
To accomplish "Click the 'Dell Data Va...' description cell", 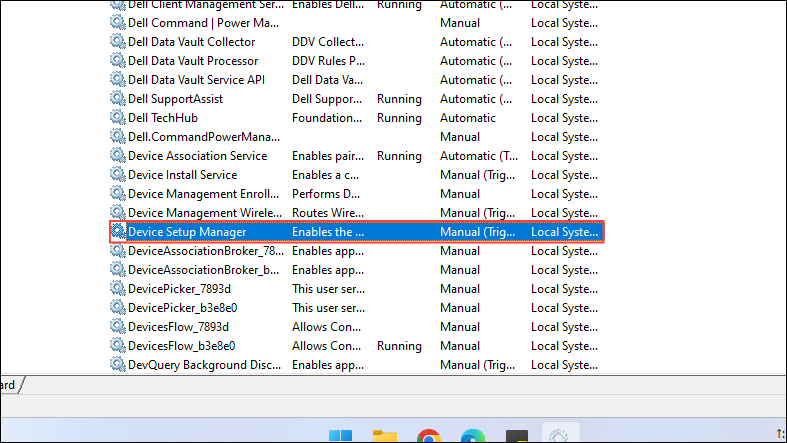I will pyautogui.click(x=327, y=80).
